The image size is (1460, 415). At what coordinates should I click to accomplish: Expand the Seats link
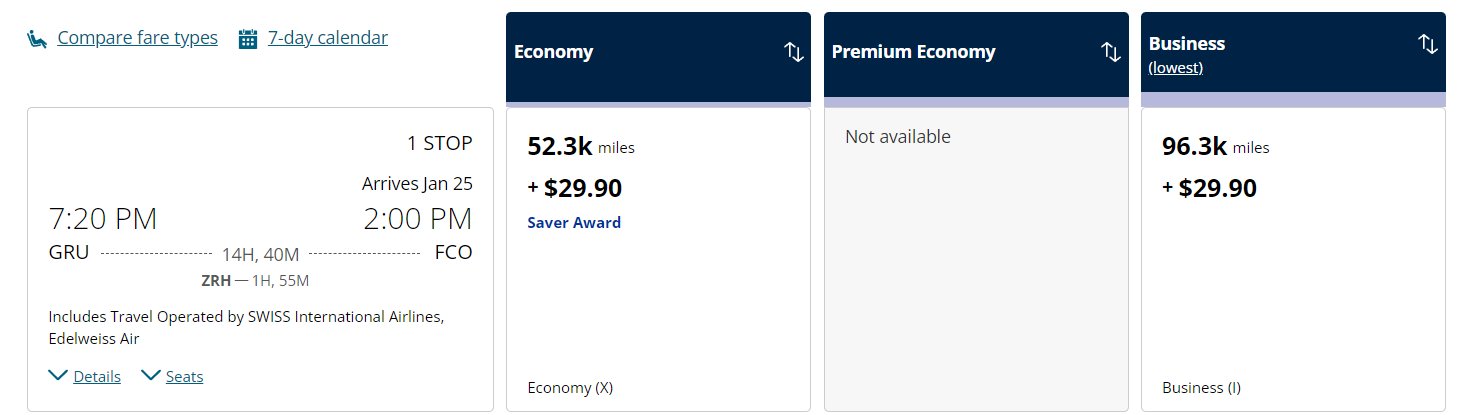pos(184,377)
